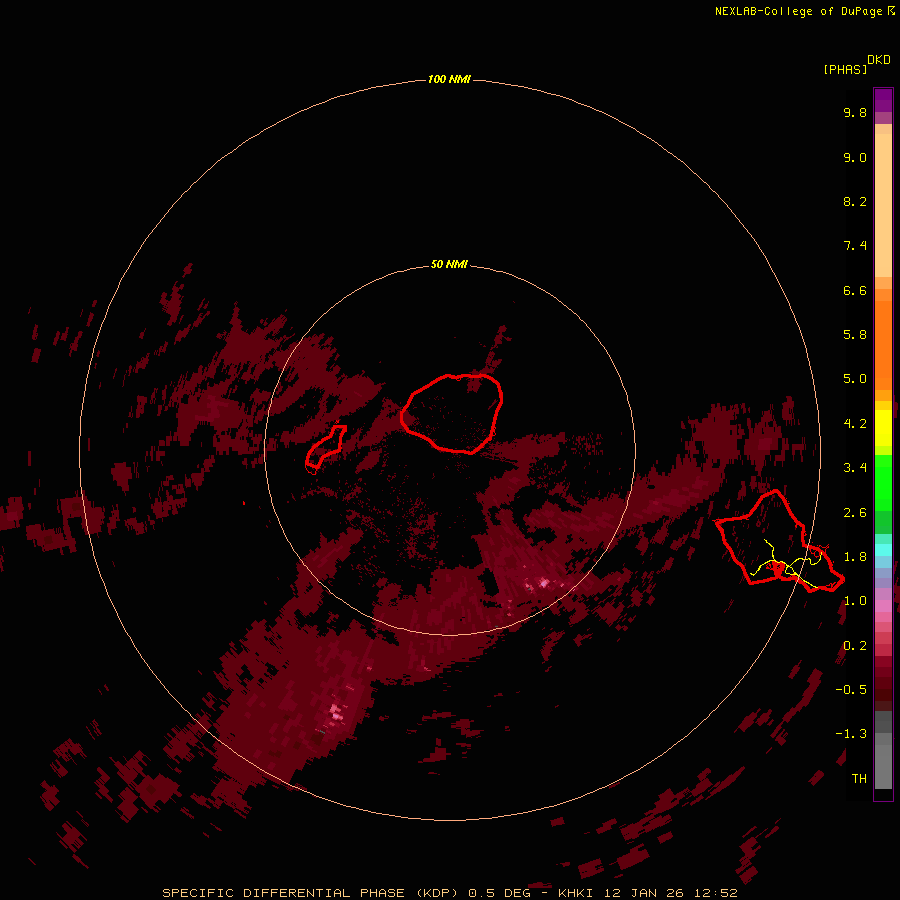Select the 8.2 scale label

tap(855, 201)
